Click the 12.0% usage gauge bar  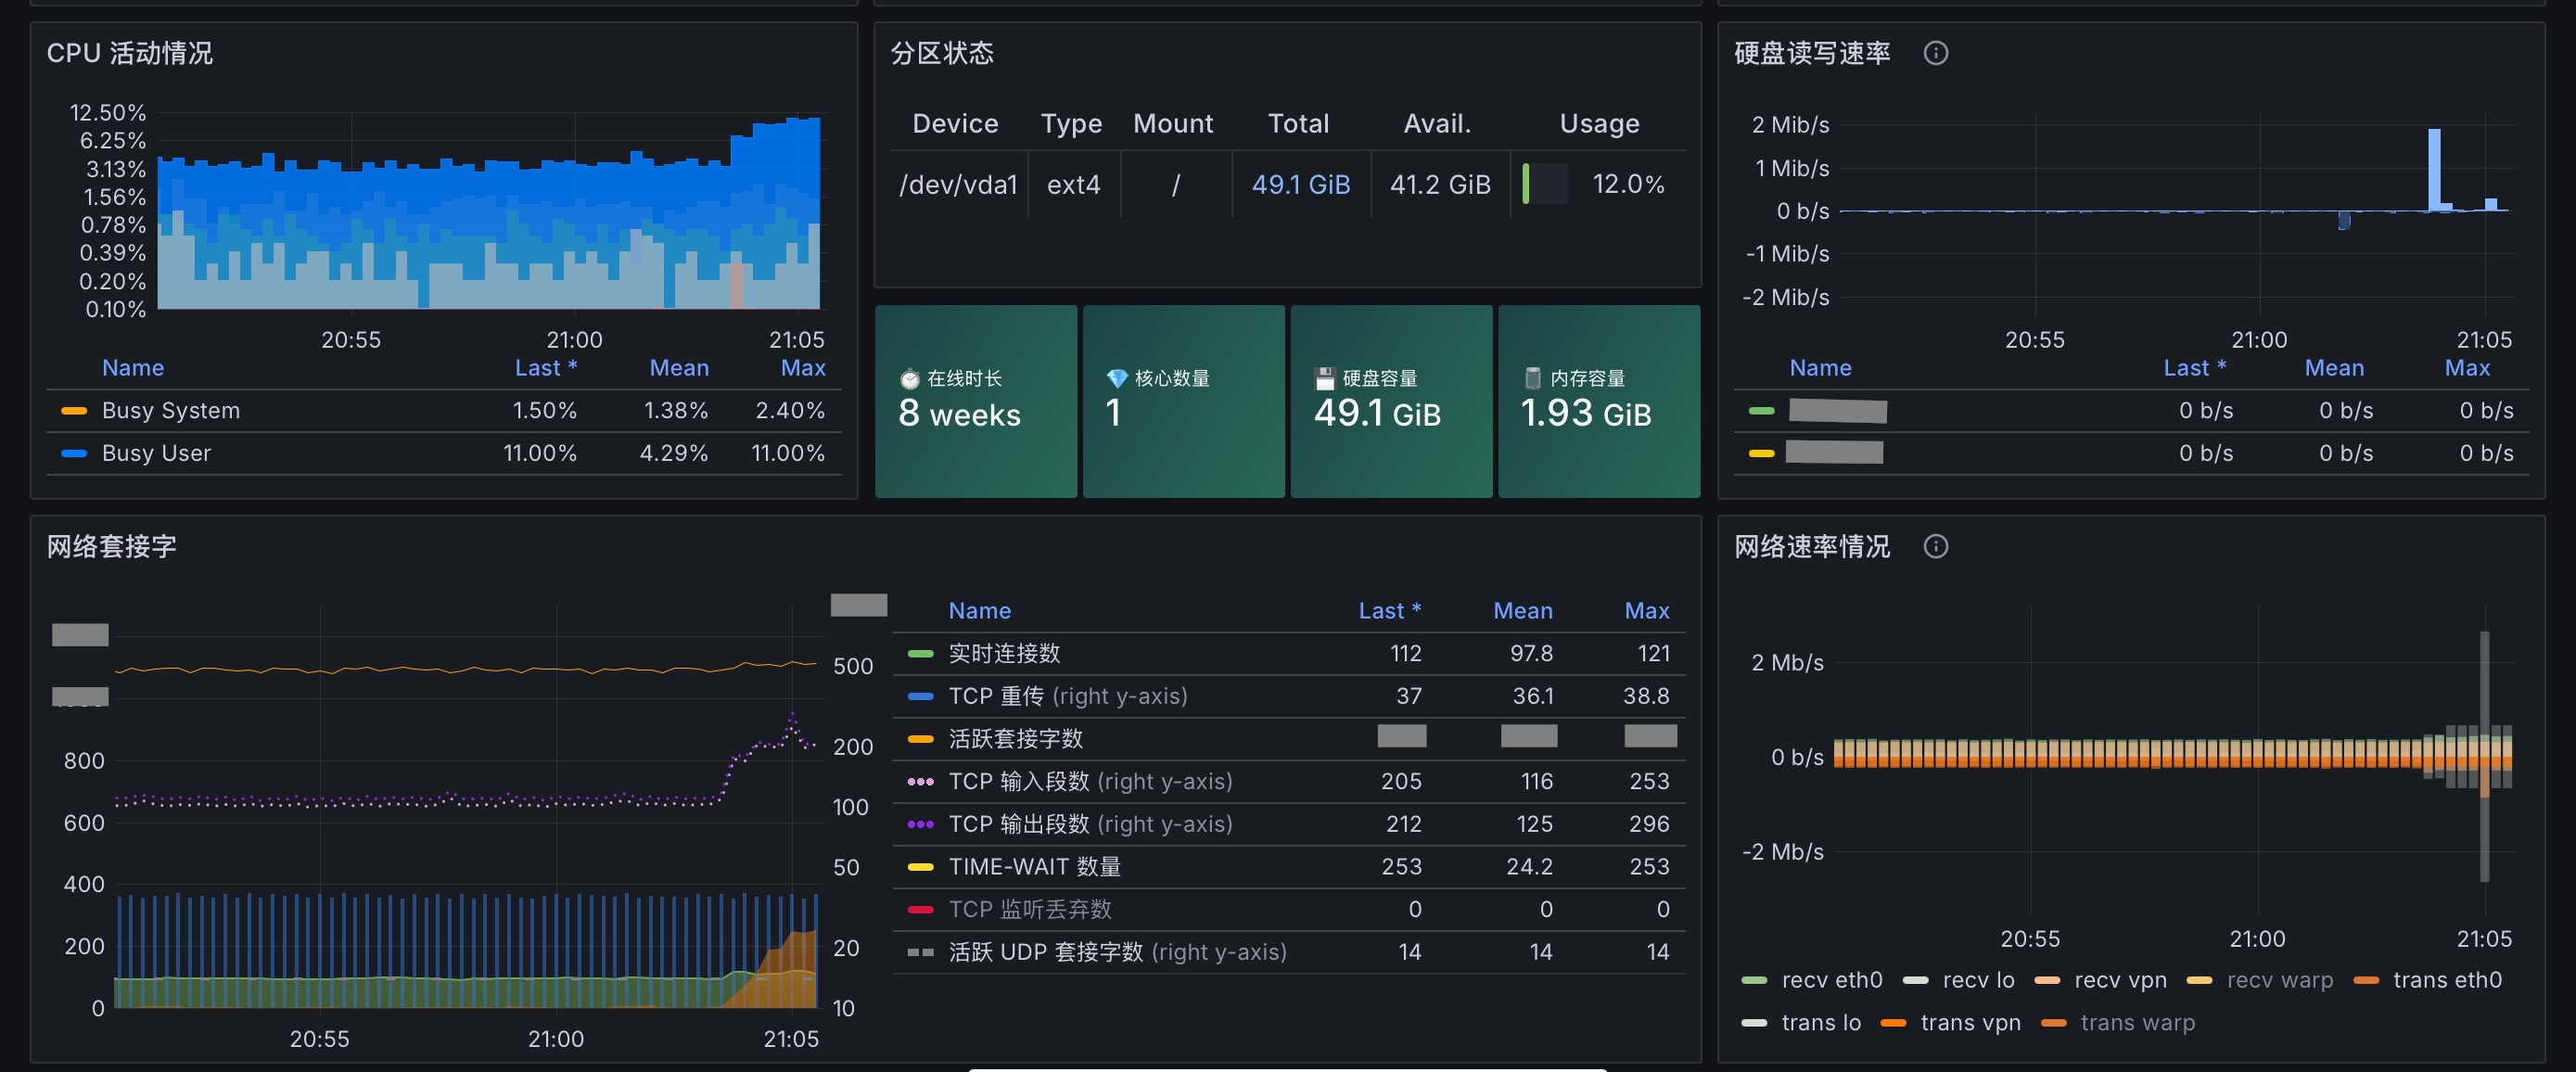coord(1544,184)
